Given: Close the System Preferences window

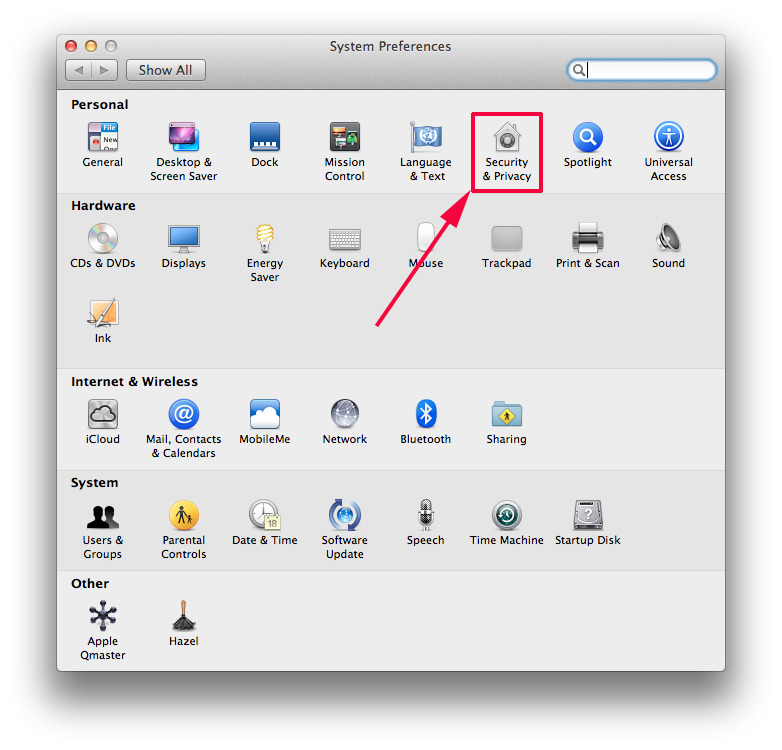Looking at the screenshot, I should point(71,46).
